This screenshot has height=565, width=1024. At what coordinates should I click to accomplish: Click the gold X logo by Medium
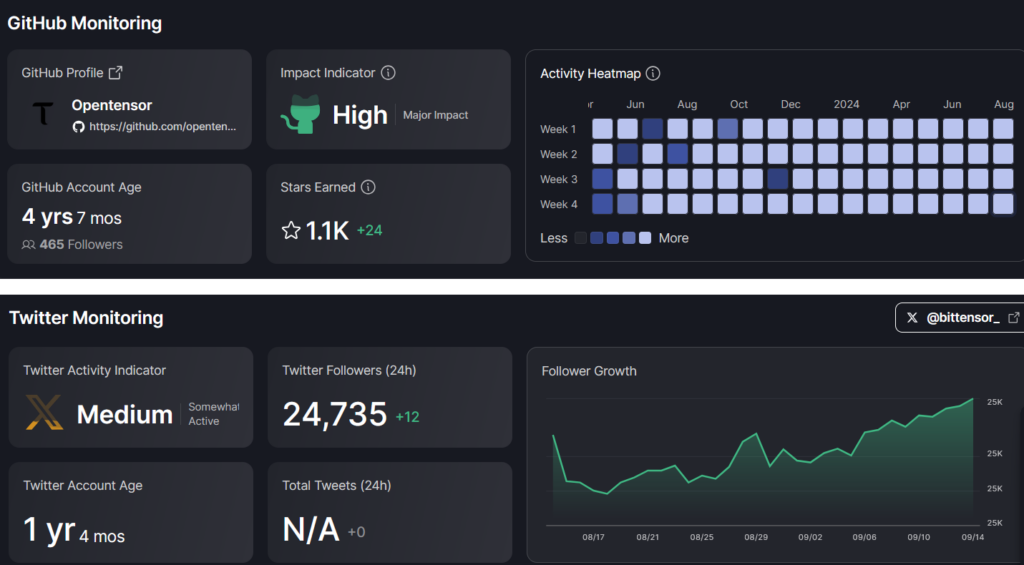[x=44, y=413]
